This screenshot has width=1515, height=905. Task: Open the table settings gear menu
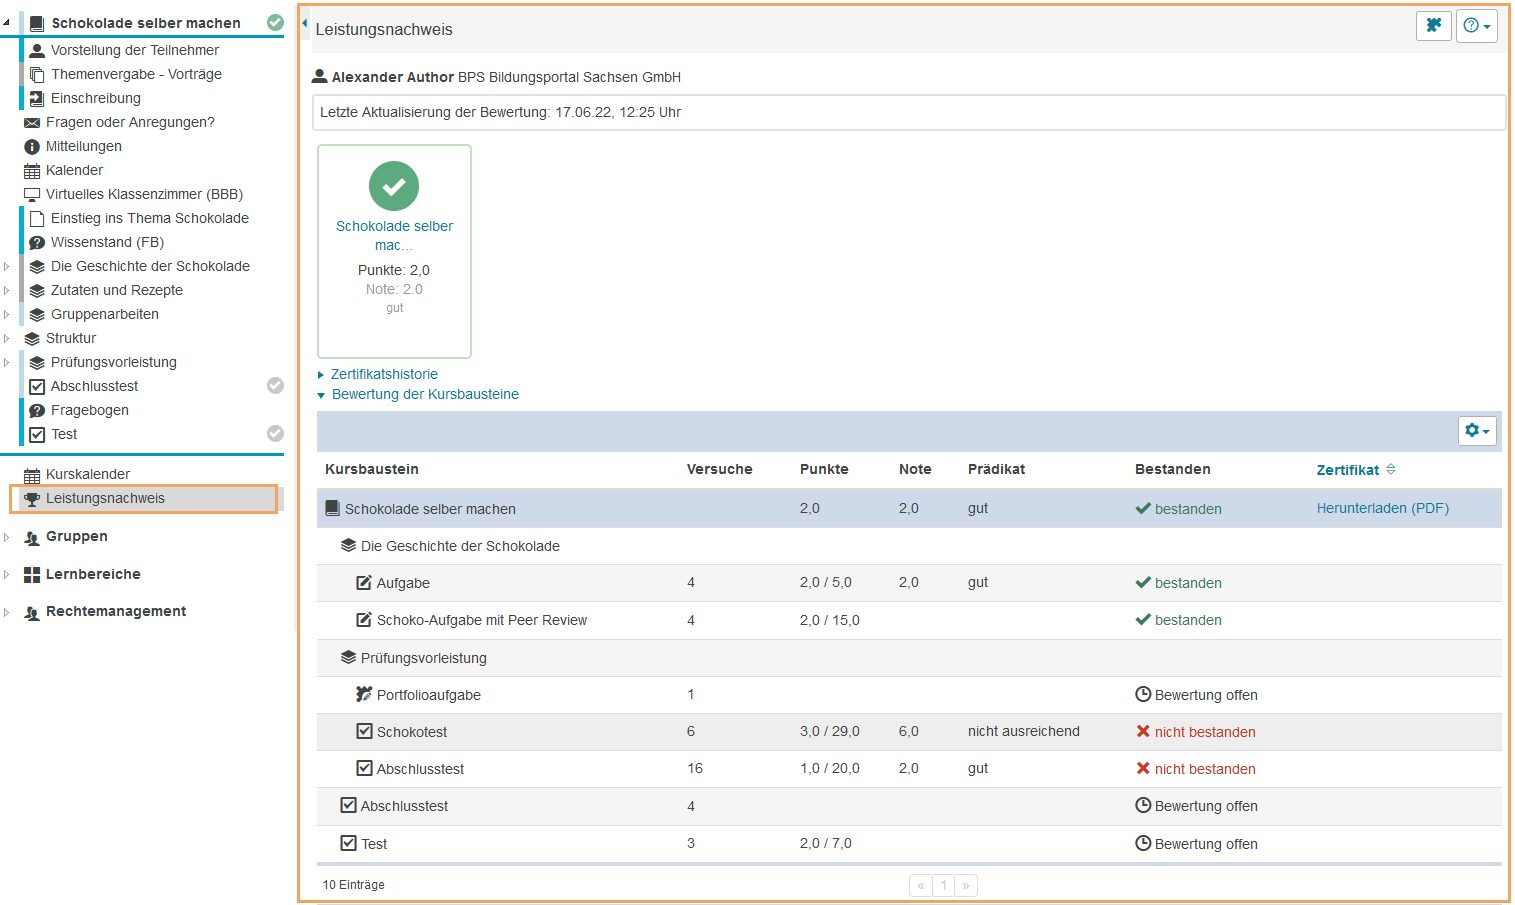(1476, 431)
